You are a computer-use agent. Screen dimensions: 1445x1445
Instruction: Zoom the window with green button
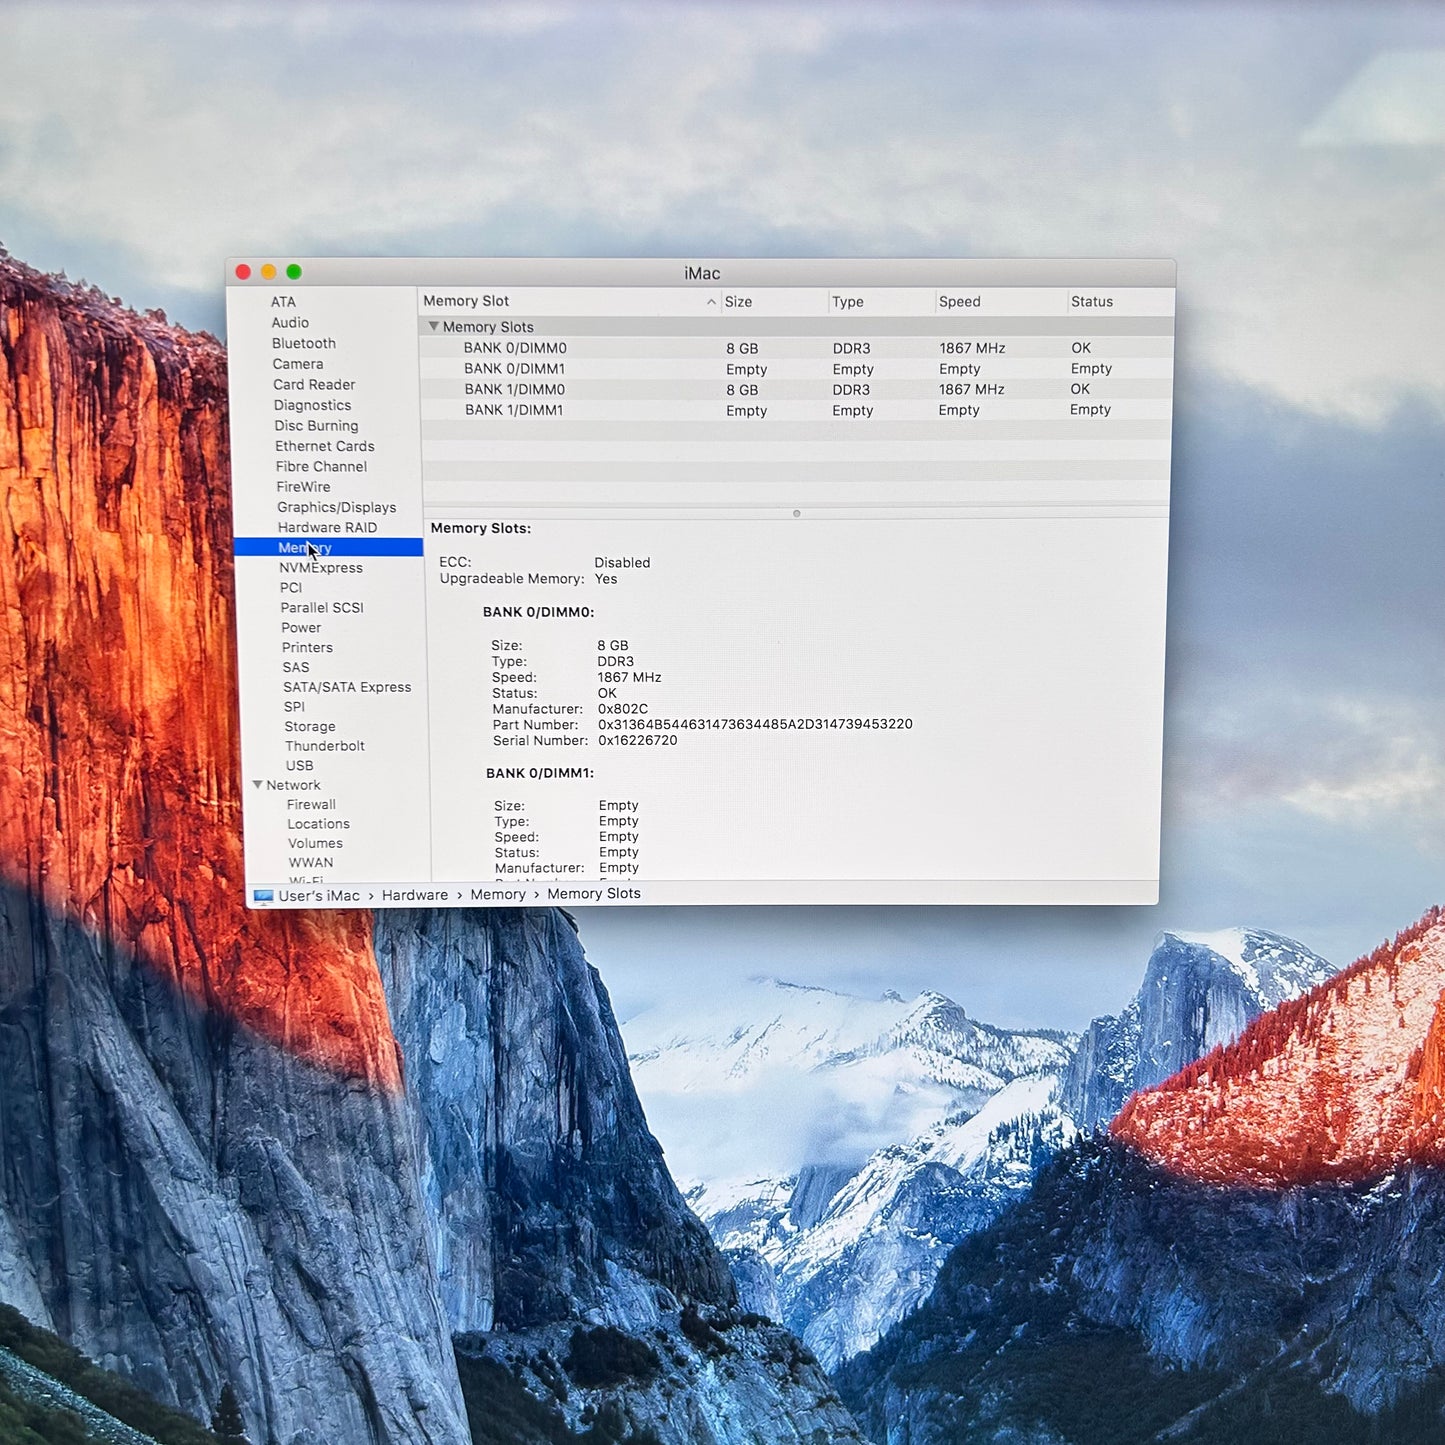click(294, 272)
